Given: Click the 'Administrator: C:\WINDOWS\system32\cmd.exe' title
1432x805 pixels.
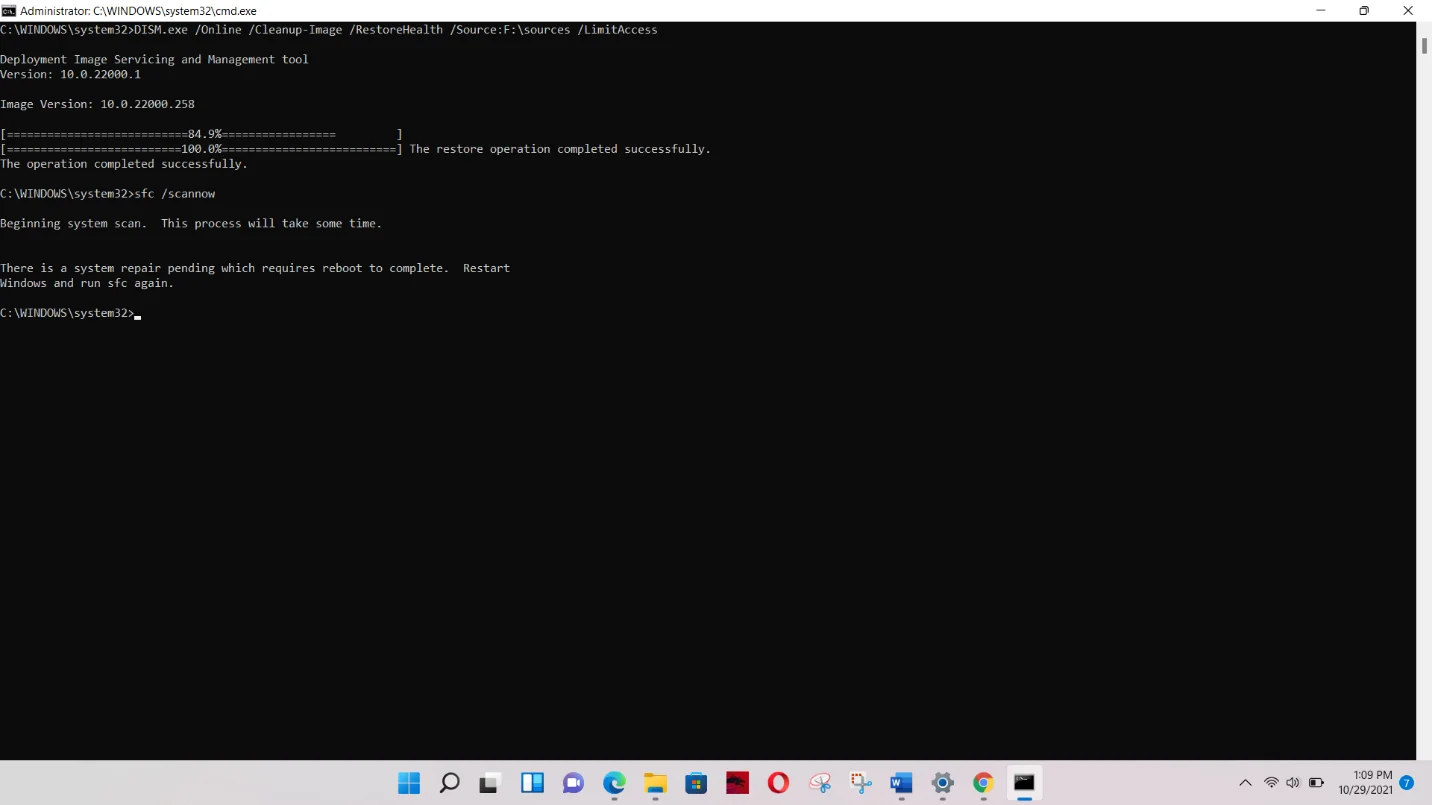Looking at the screenshot, I should coord(138,11).
